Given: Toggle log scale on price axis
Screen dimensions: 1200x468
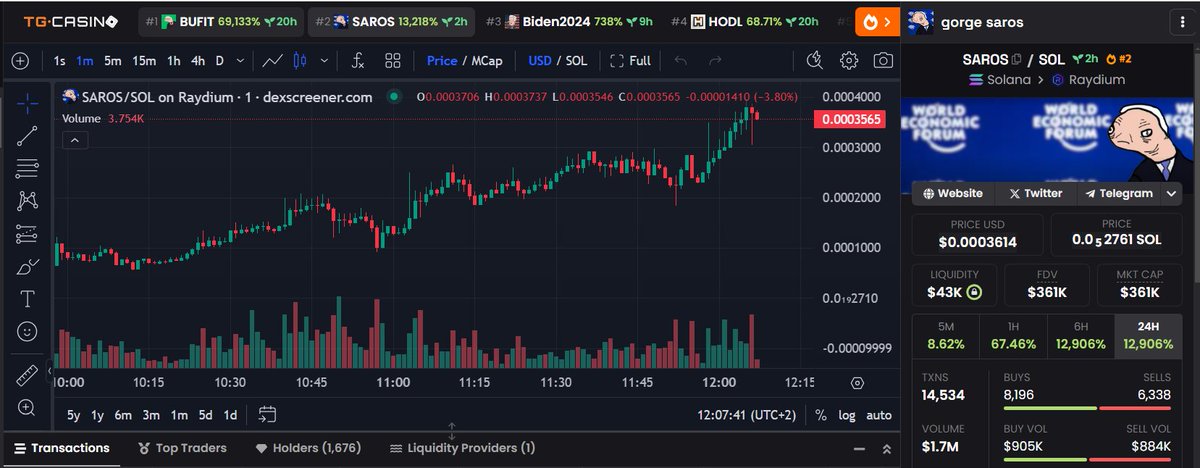Looking at the screenshot, I should click(x=847, y=414).
